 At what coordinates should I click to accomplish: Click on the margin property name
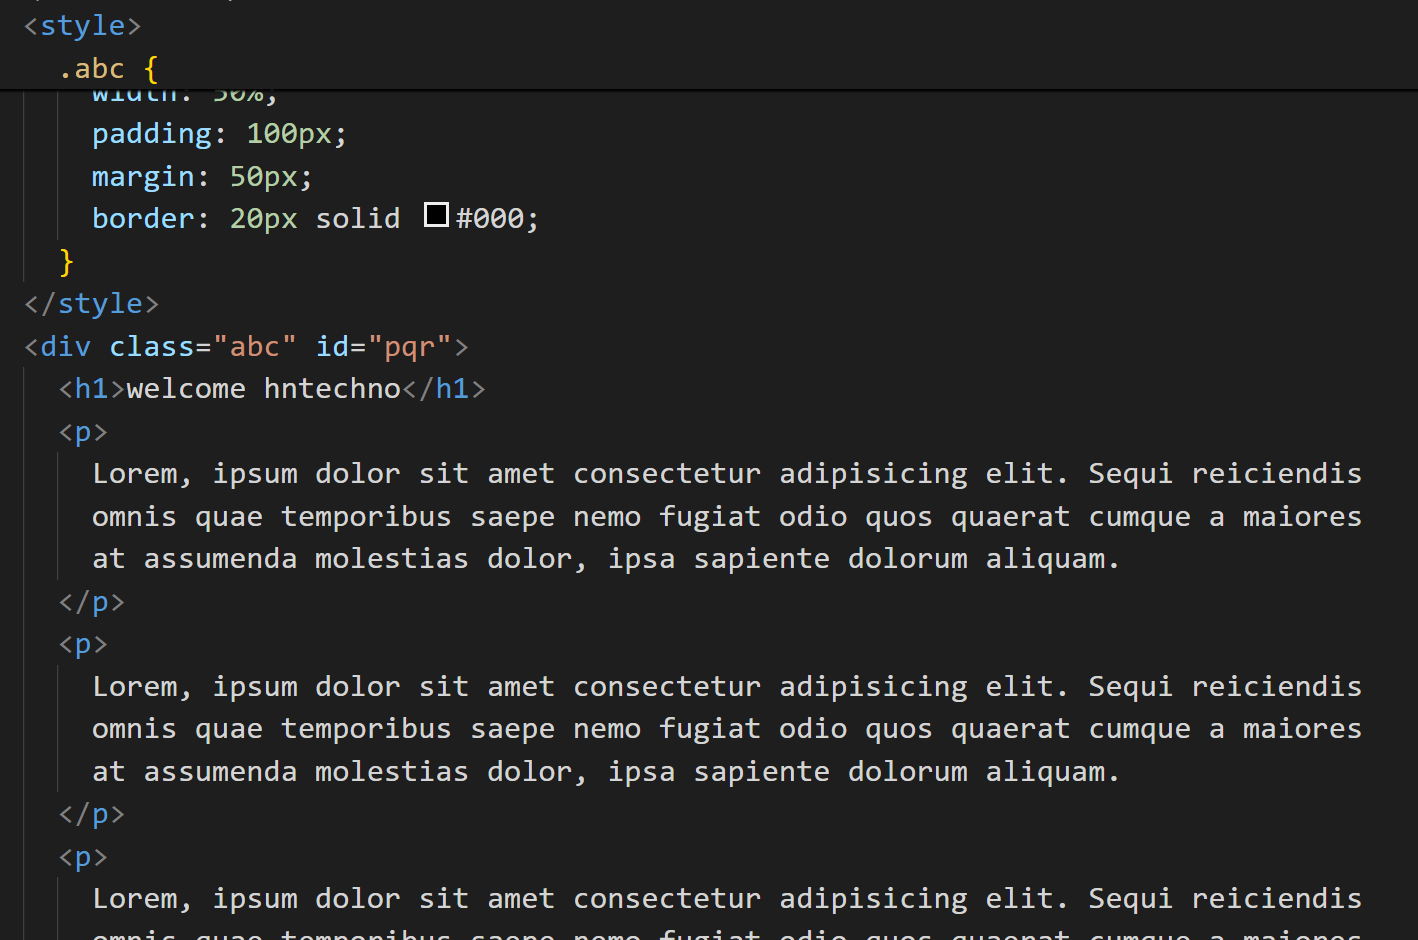coord(143,177)
